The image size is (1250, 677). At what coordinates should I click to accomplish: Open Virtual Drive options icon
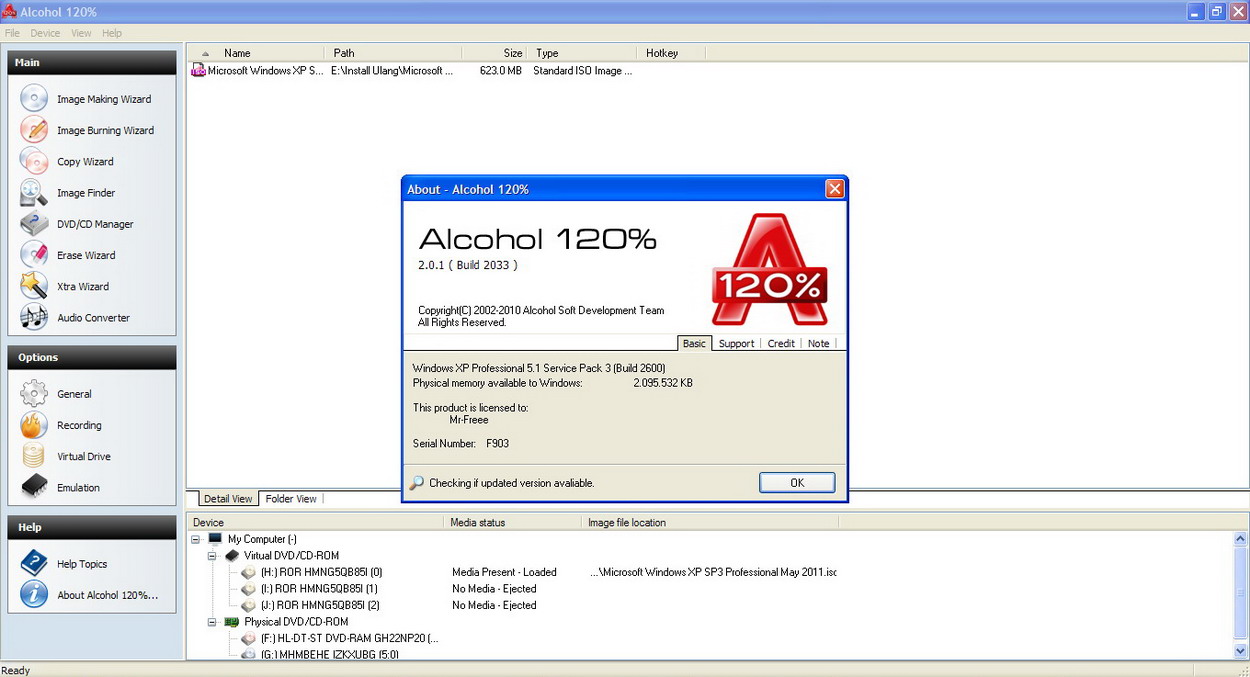[34, 456]
